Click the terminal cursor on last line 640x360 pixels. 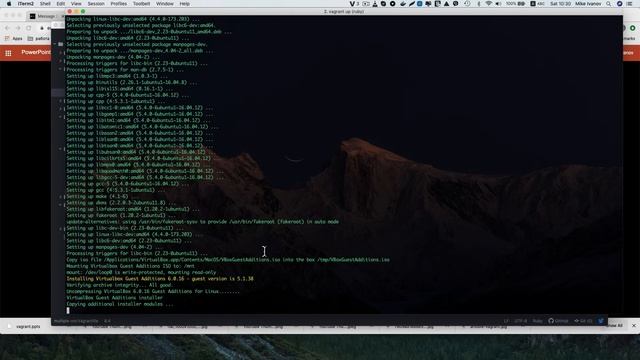coord(68,310)
